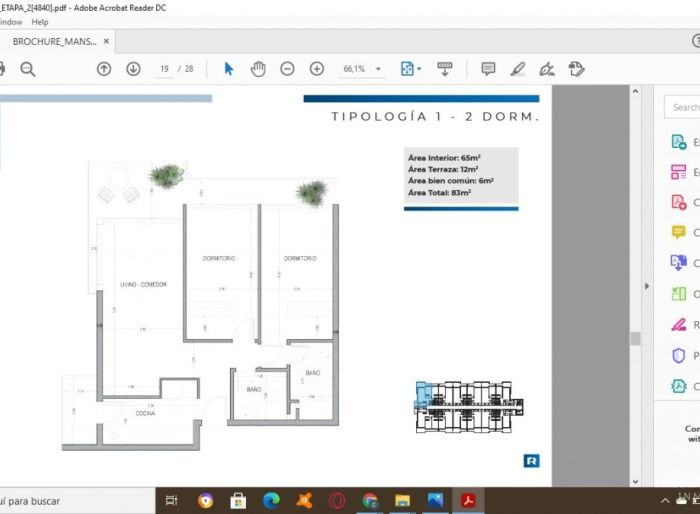Select the arrow selection tool
Viewport: 700px width, 514px height.
(x=229, y=69)
